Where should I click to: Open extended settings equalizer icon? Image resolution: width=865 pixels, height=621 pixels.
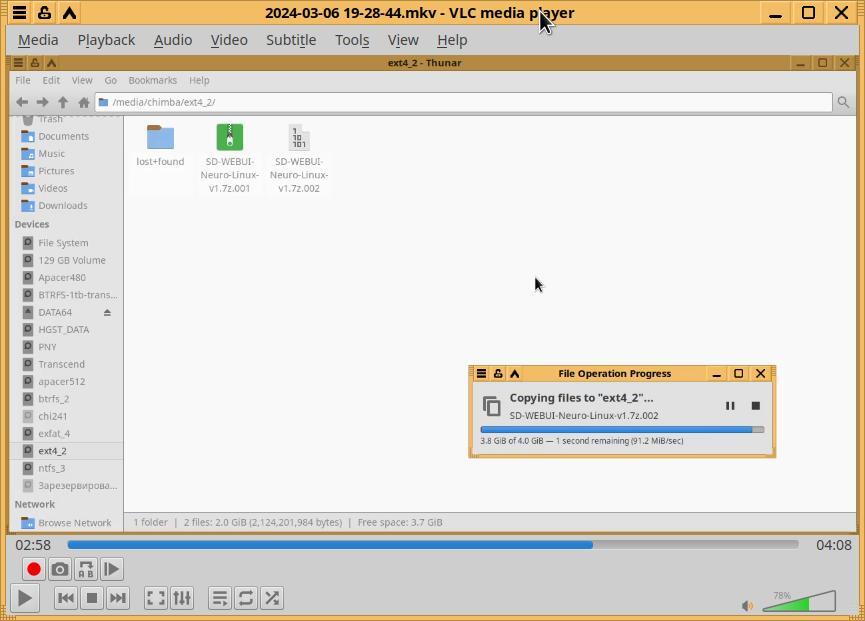tap(182, 598)
